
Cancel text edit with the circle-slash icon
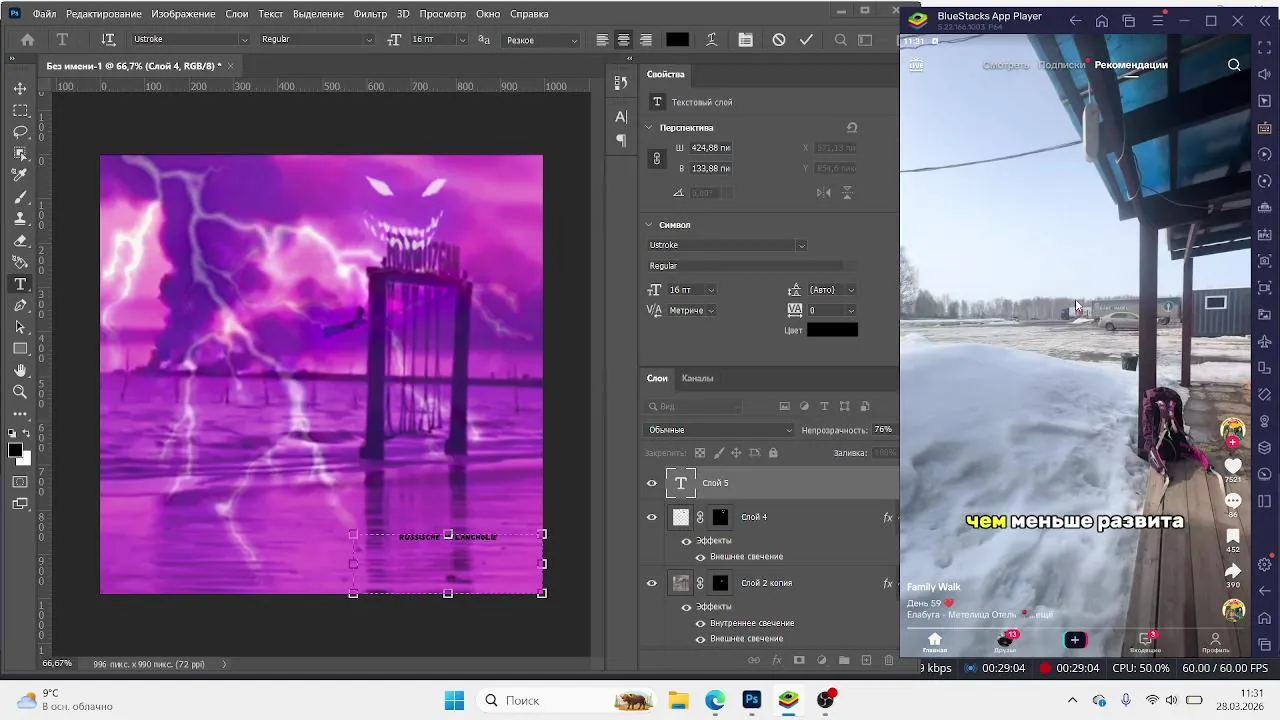[x=779, y=40]
